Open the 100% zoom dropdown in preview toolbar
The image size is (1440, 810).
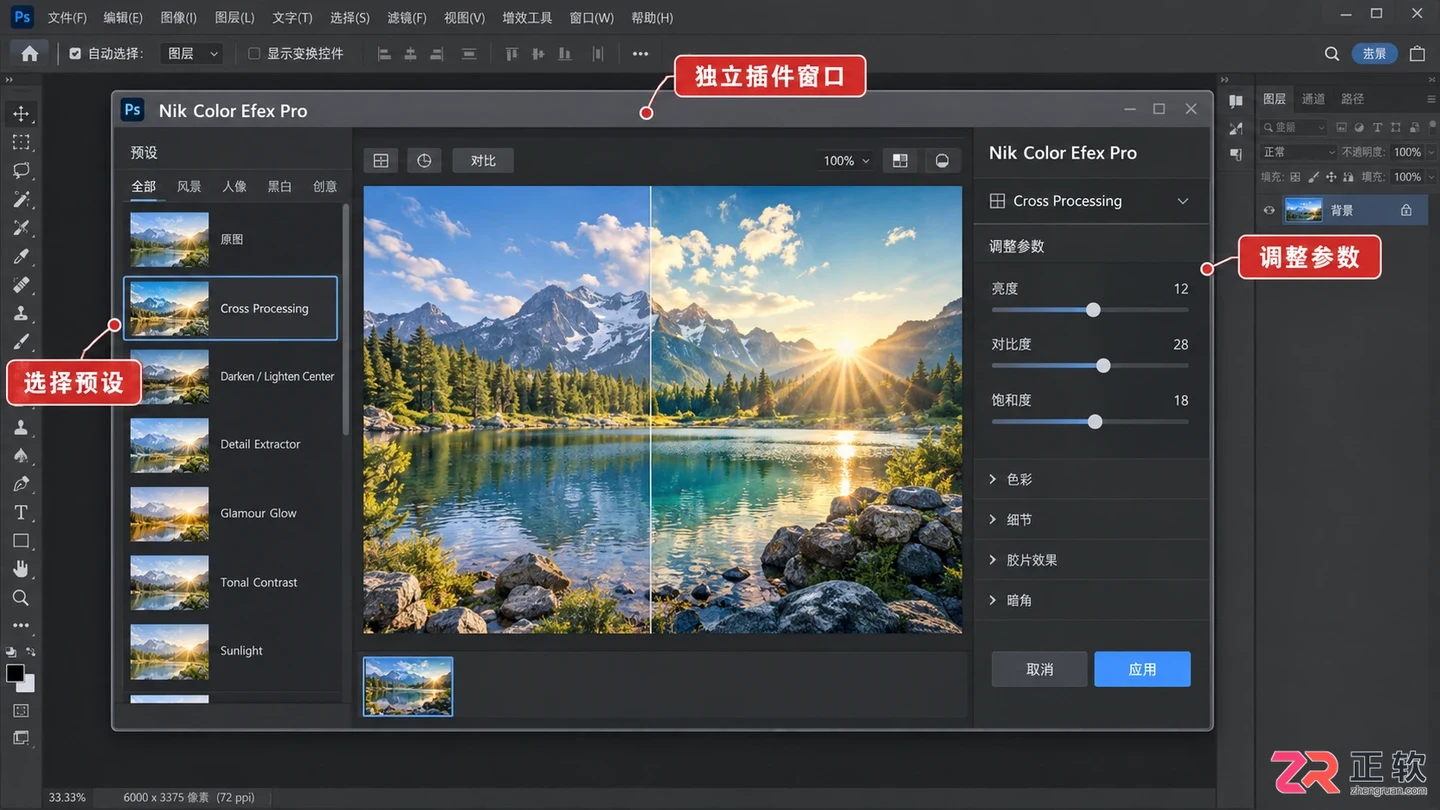846,161
